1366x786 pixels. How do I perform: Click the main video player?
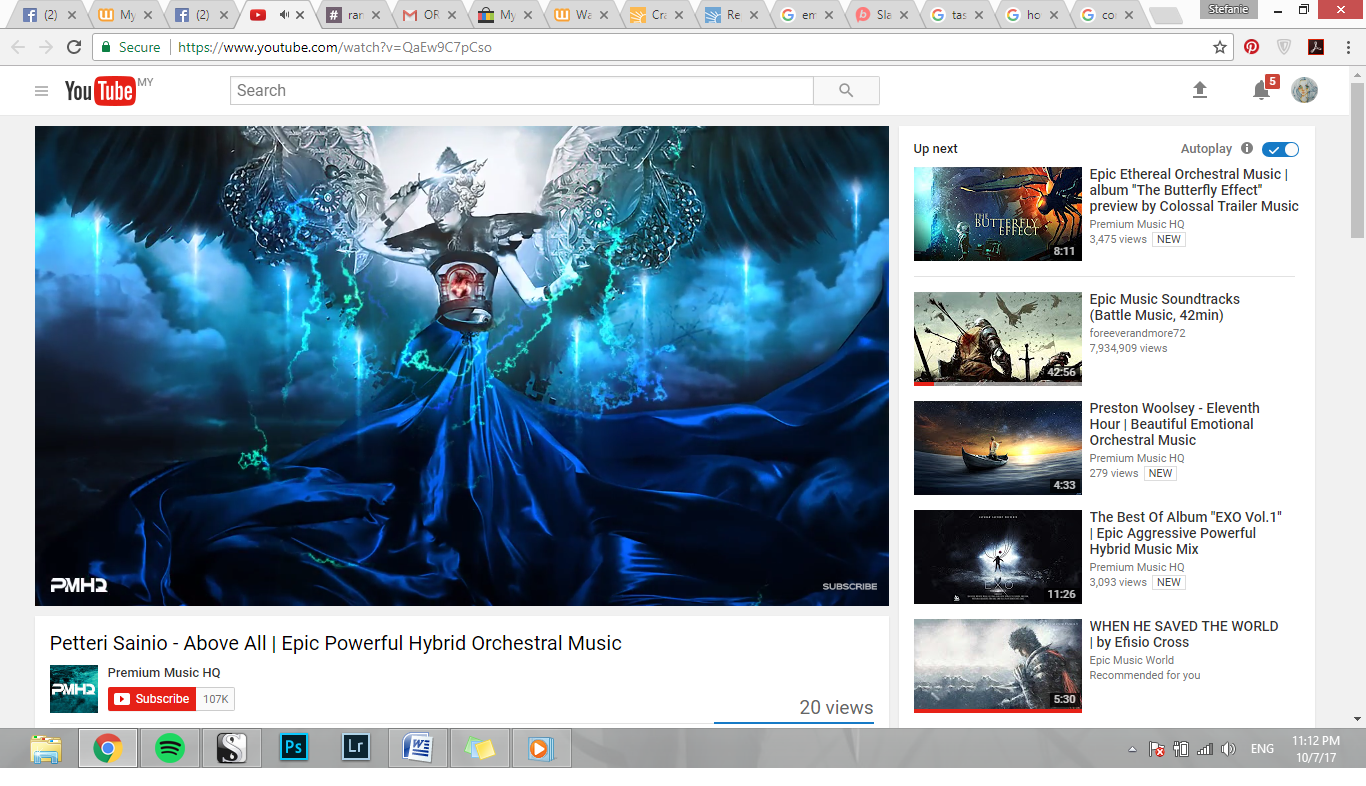tap(462, 366)
